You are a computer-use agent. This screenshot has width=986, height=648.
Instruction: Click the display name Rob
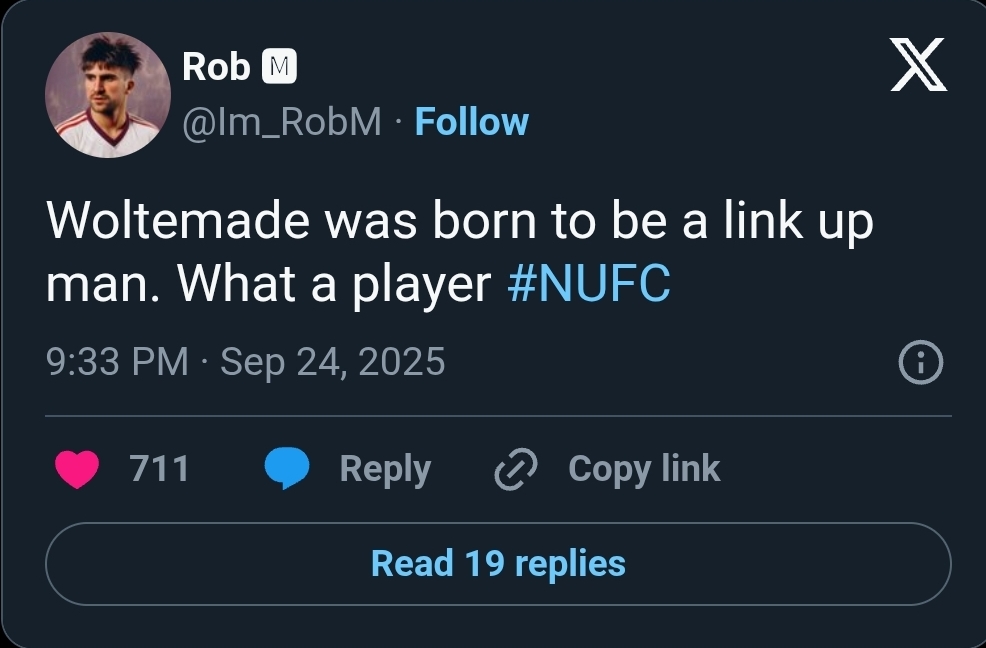click(215, 67)
